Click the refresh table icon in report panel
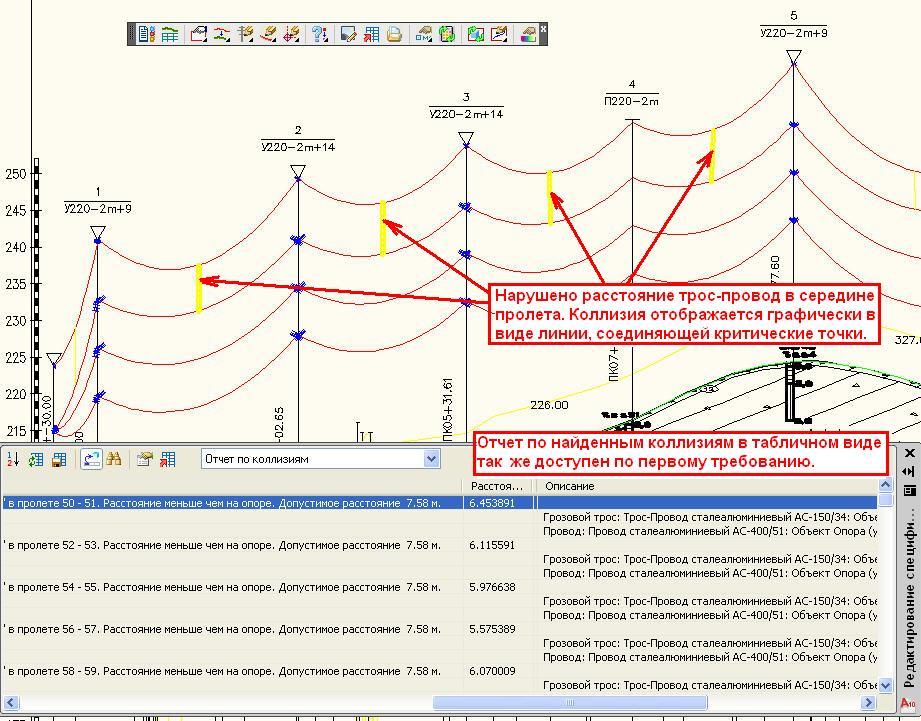 36,459
